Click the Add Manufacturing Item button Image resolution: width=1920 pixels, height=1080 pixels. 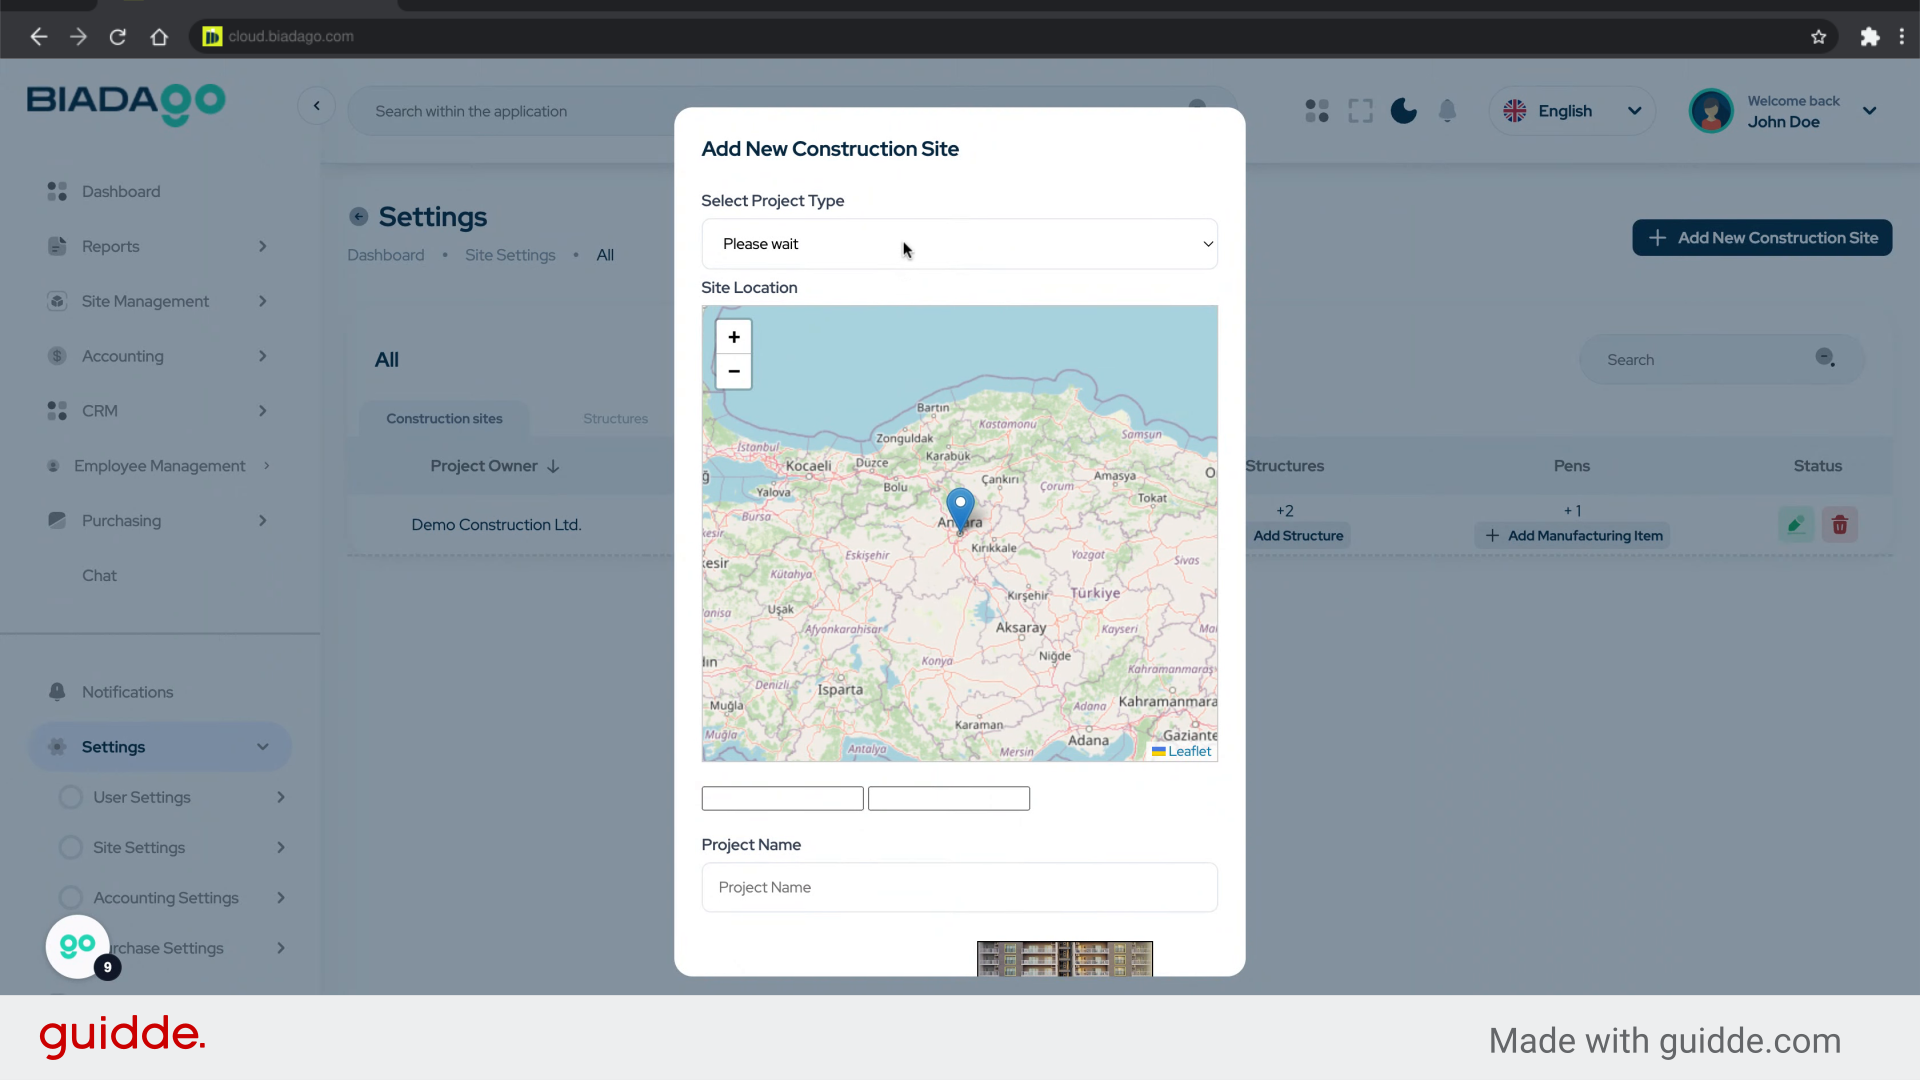[1573, 536]
